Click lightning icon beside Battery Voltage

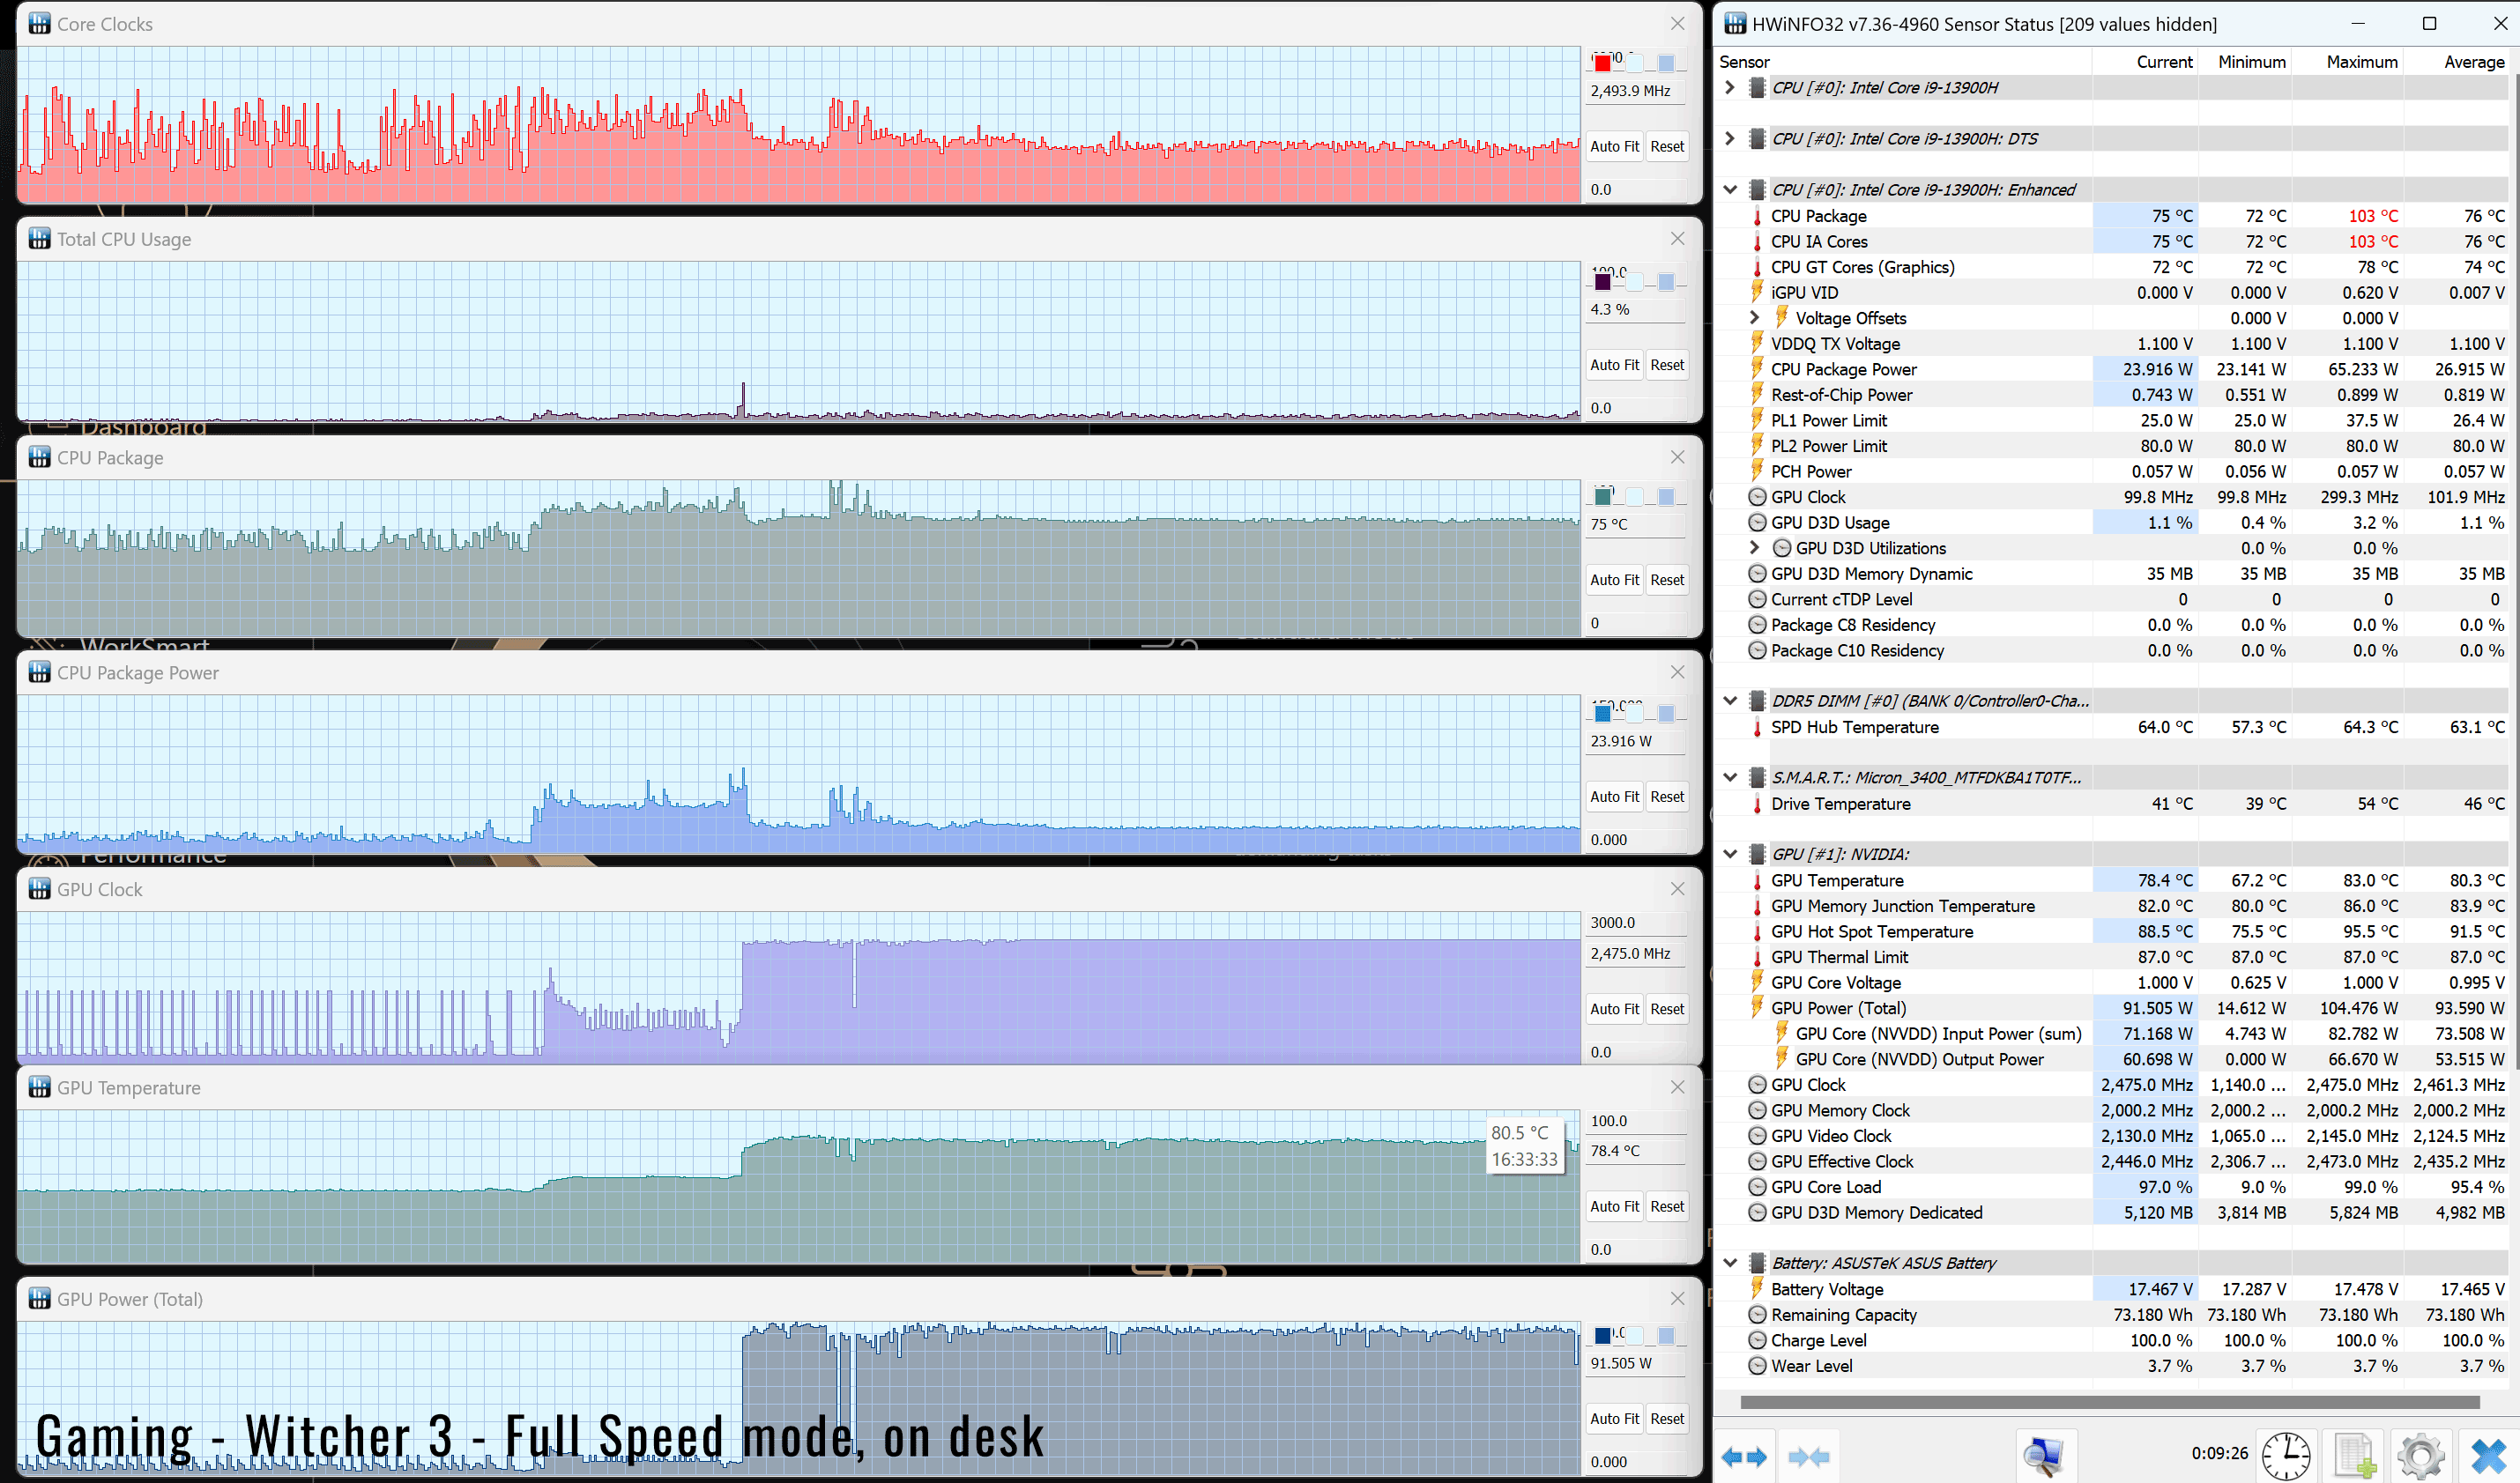coord(1757,1289)
